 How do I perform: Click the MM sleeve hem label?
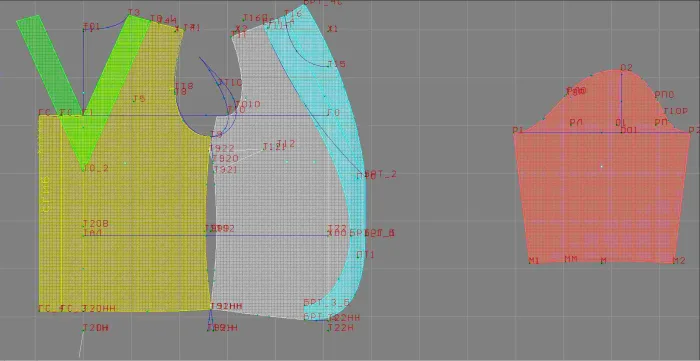pos(571,259)
